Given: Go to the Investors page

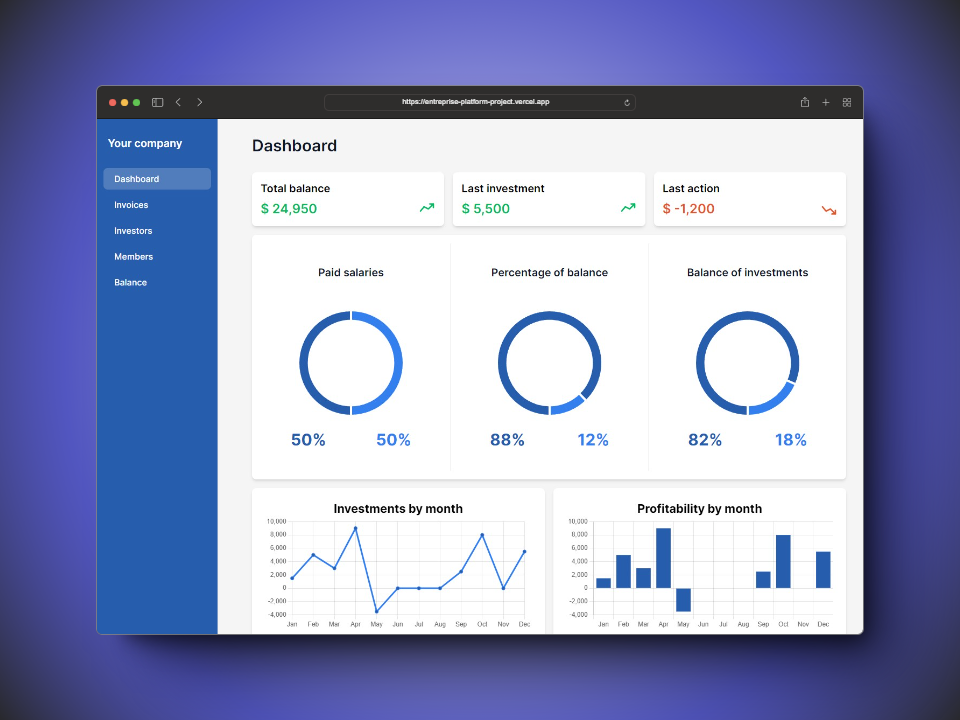Looking at the screenshot, I should pyautogui.click(x=133, y=231).
